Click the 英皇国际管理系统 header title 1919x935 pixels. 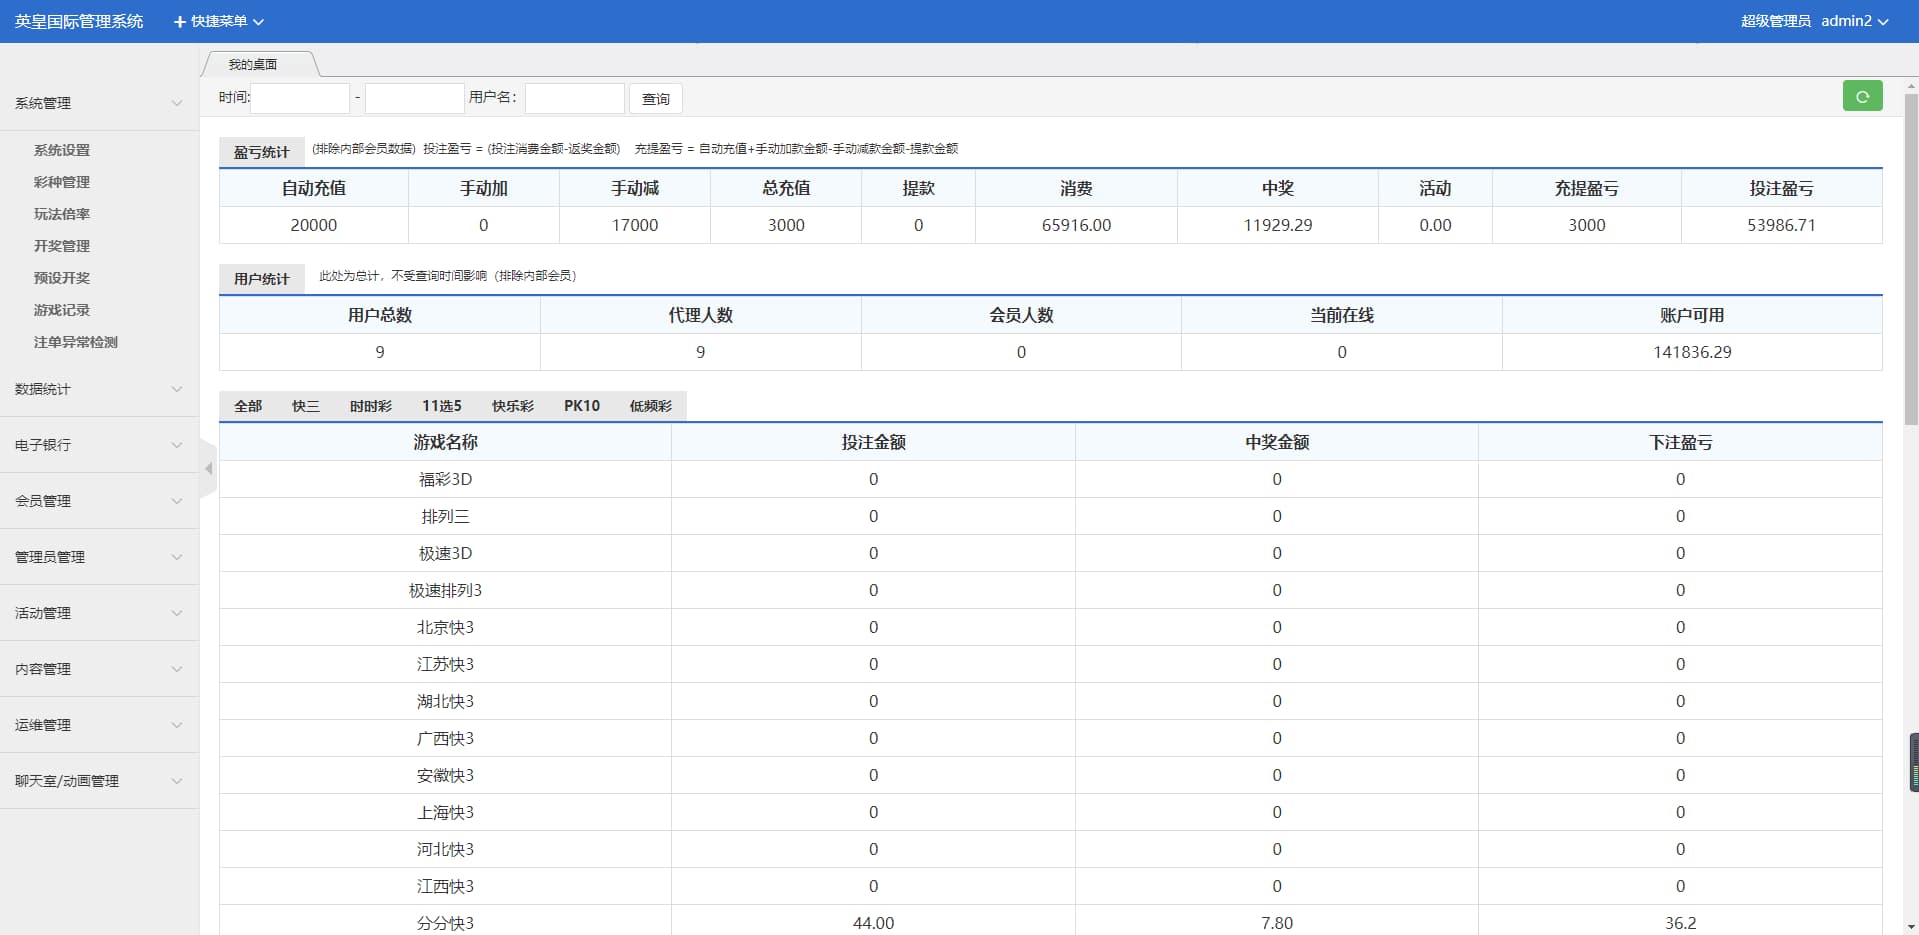pyautogui.click(x=79, y=21)
